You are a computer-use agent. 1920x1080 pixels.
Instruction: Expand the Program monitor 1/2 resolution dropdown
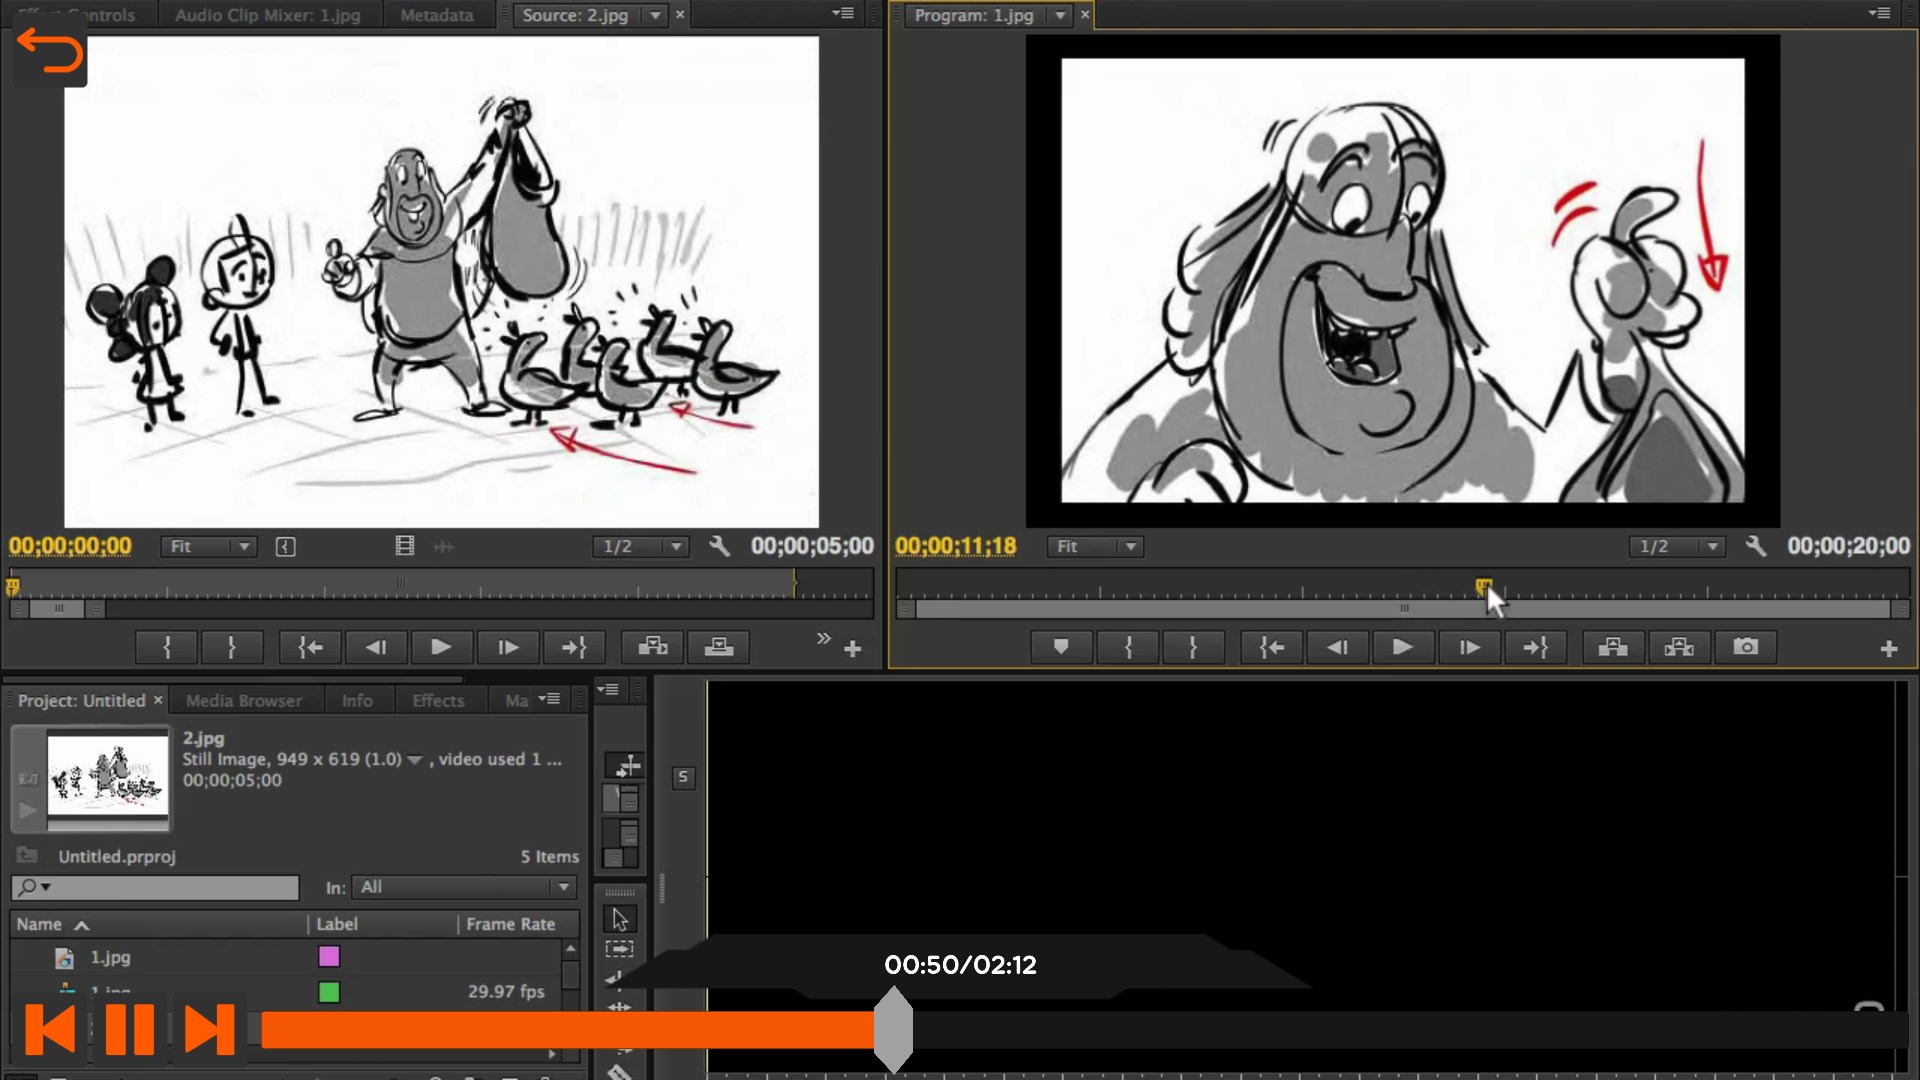pyautogui.click(x=1678, y=546)
